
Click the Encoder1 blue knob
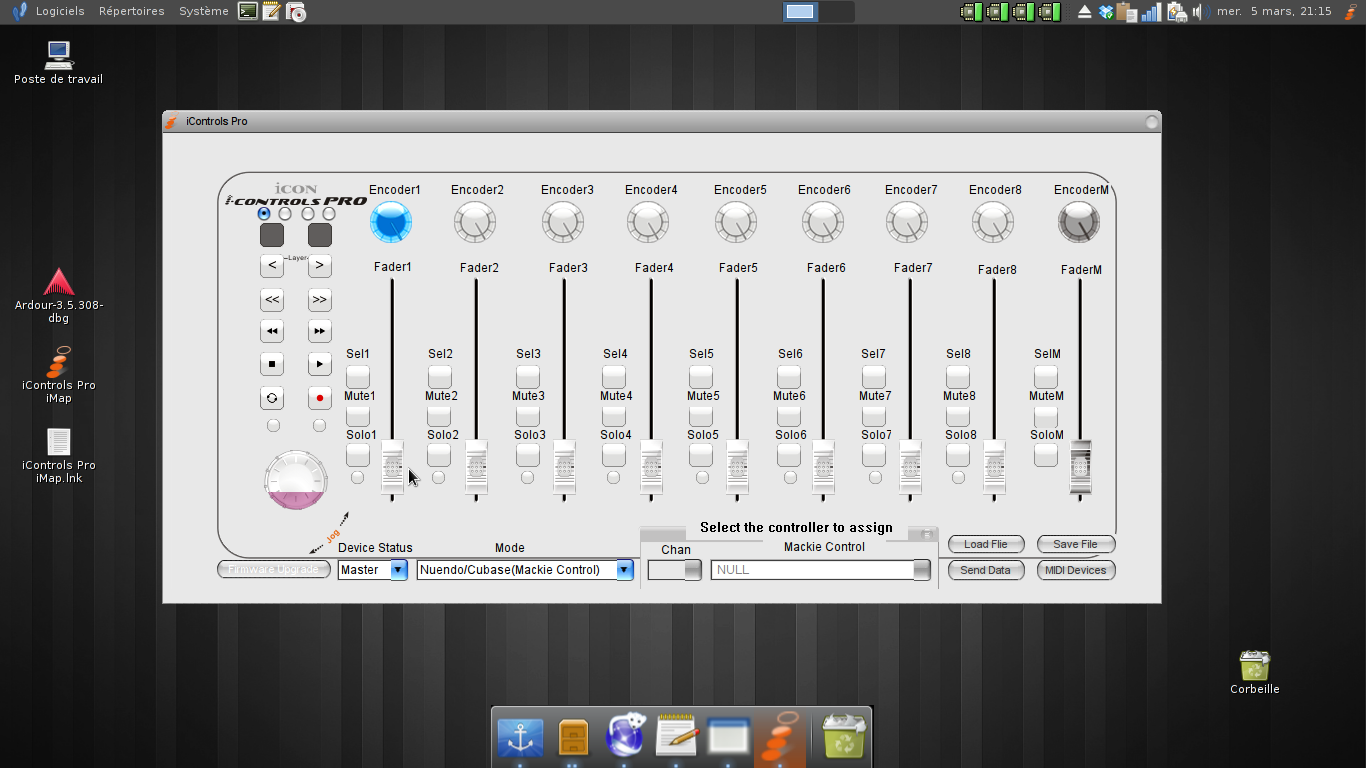[390, 222]
